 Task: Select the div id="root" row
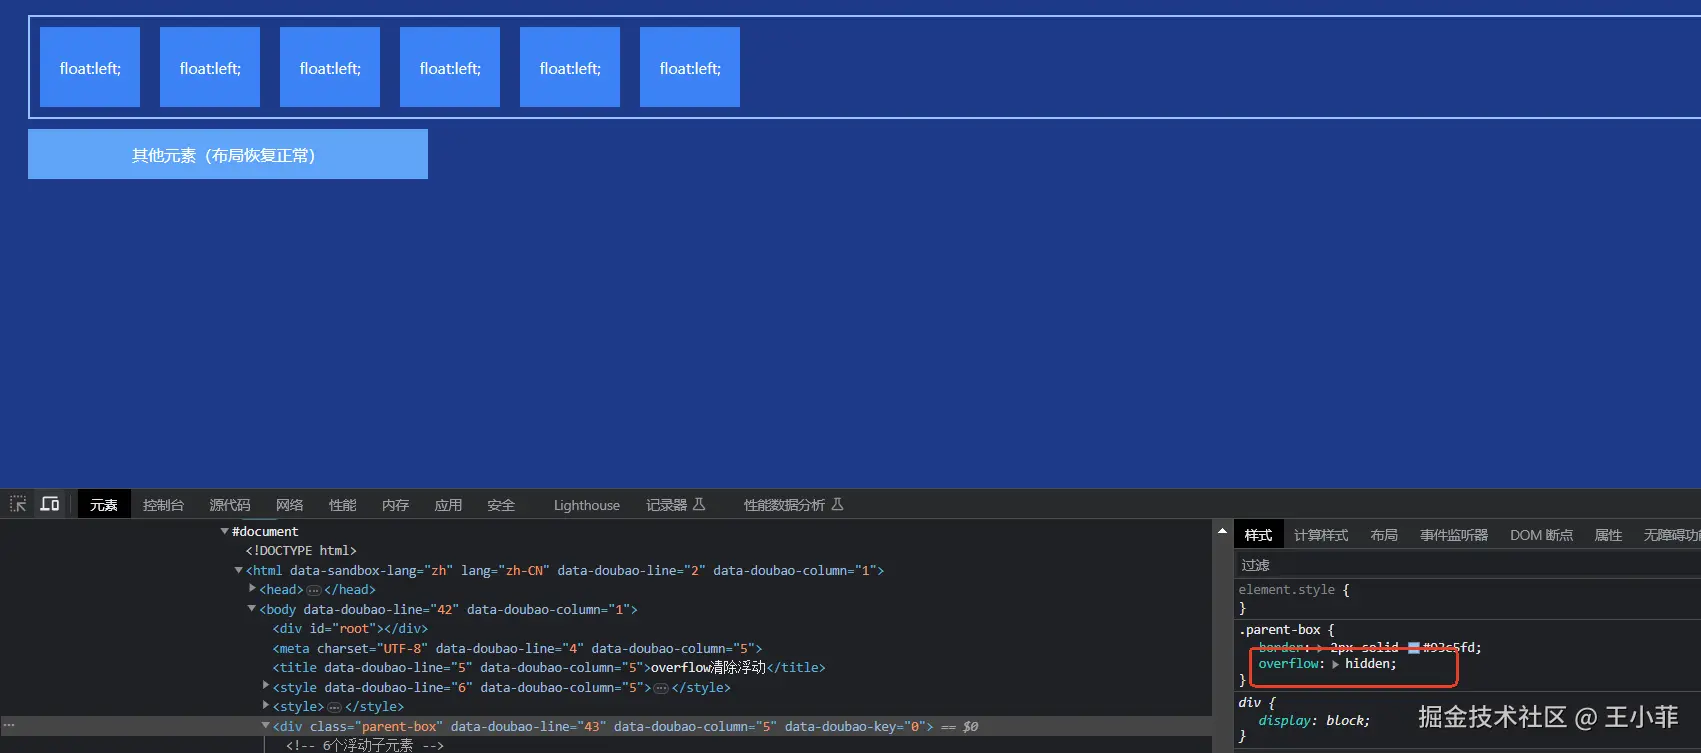coord(350,629)
